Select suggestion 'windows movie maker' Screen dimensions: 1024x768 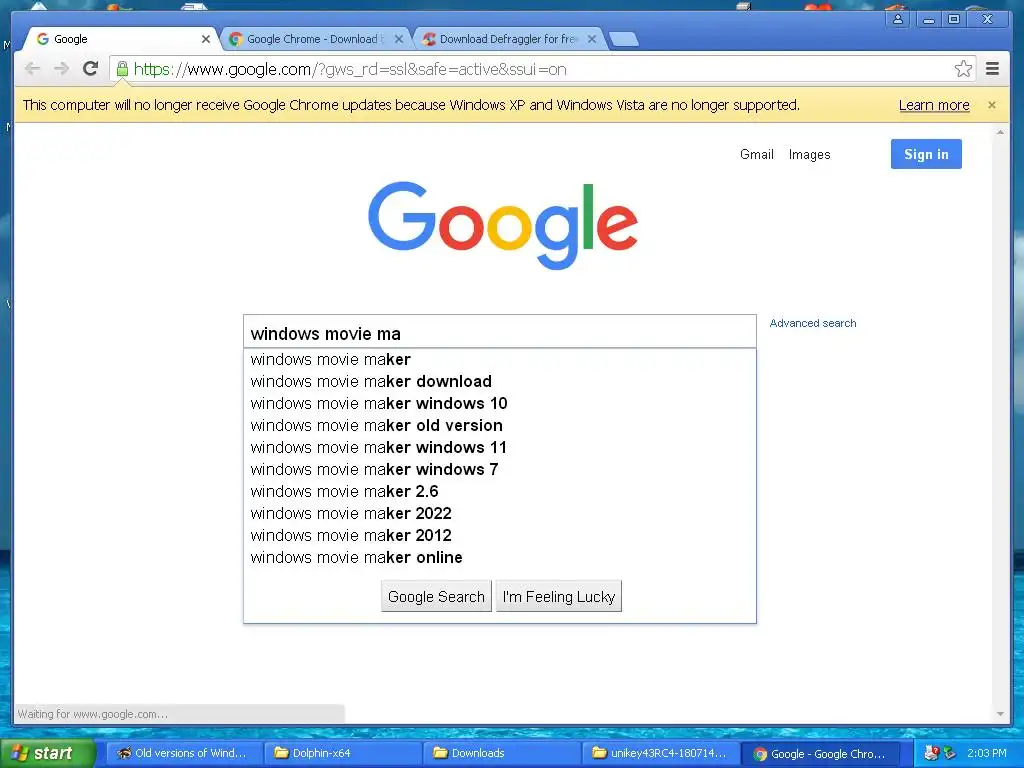[500, 360]
